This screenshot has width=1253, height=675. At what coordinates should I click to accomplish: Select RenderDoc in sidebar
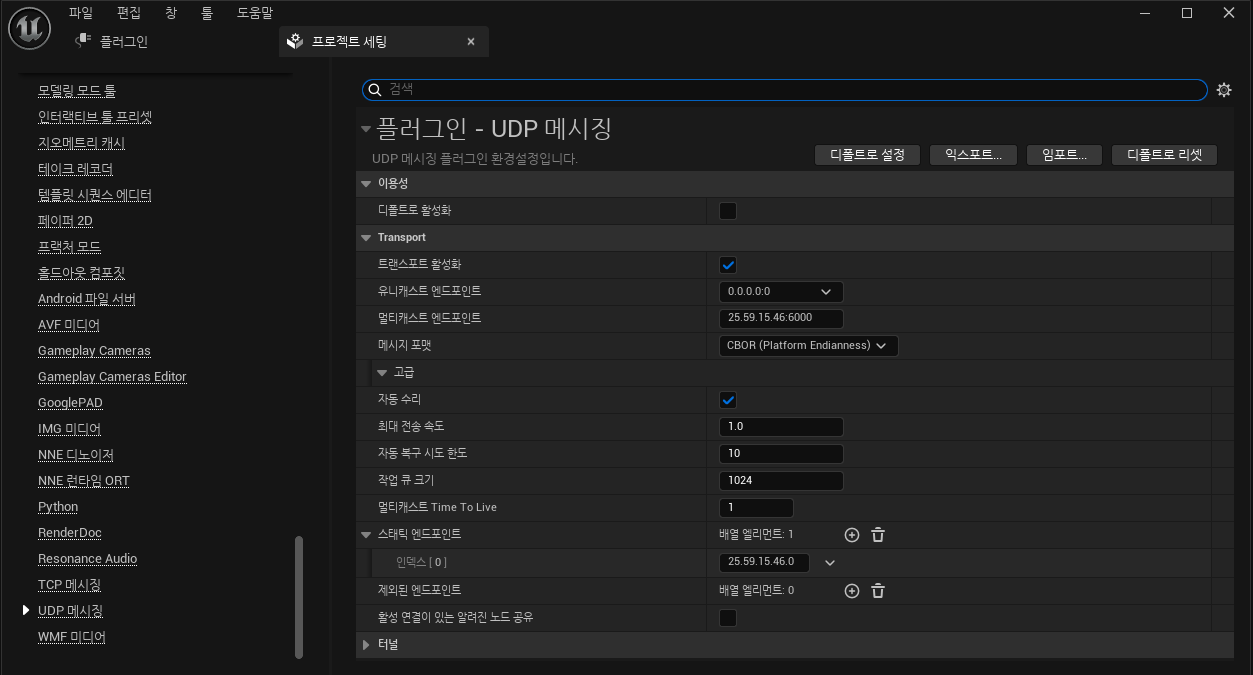[x=70, y=533]
